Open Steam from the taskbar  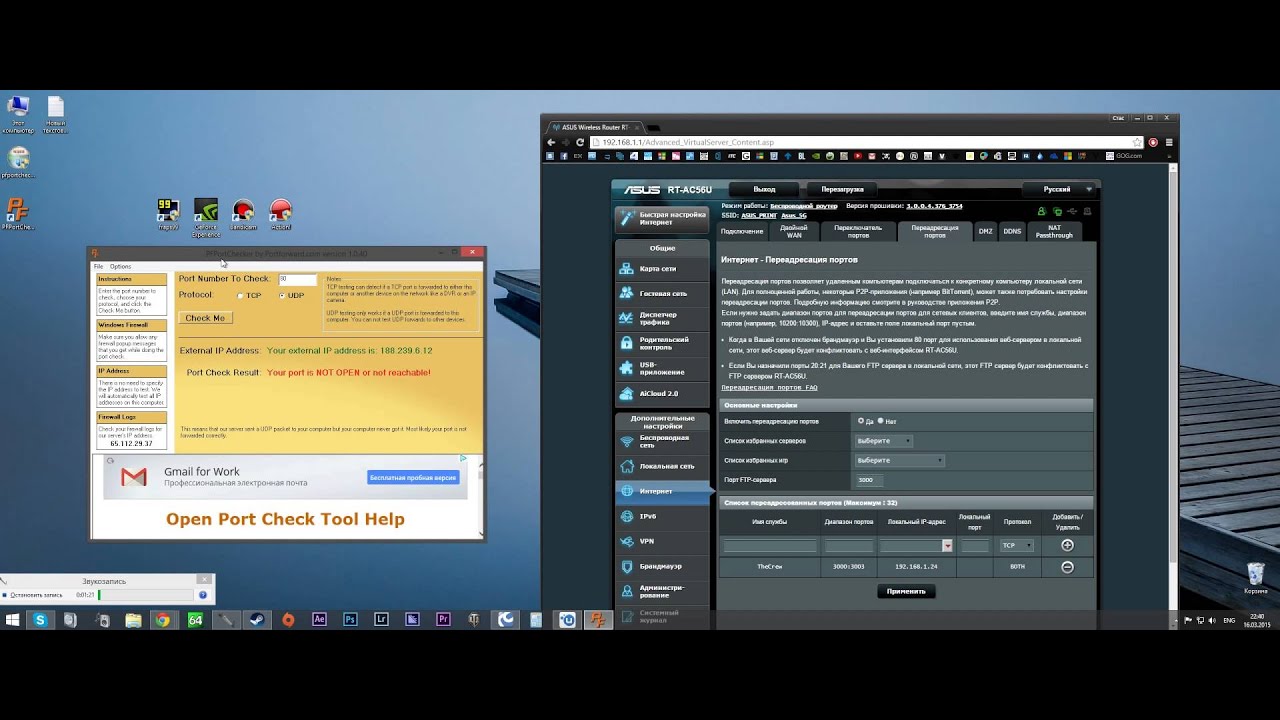click(x=257, y=620)
